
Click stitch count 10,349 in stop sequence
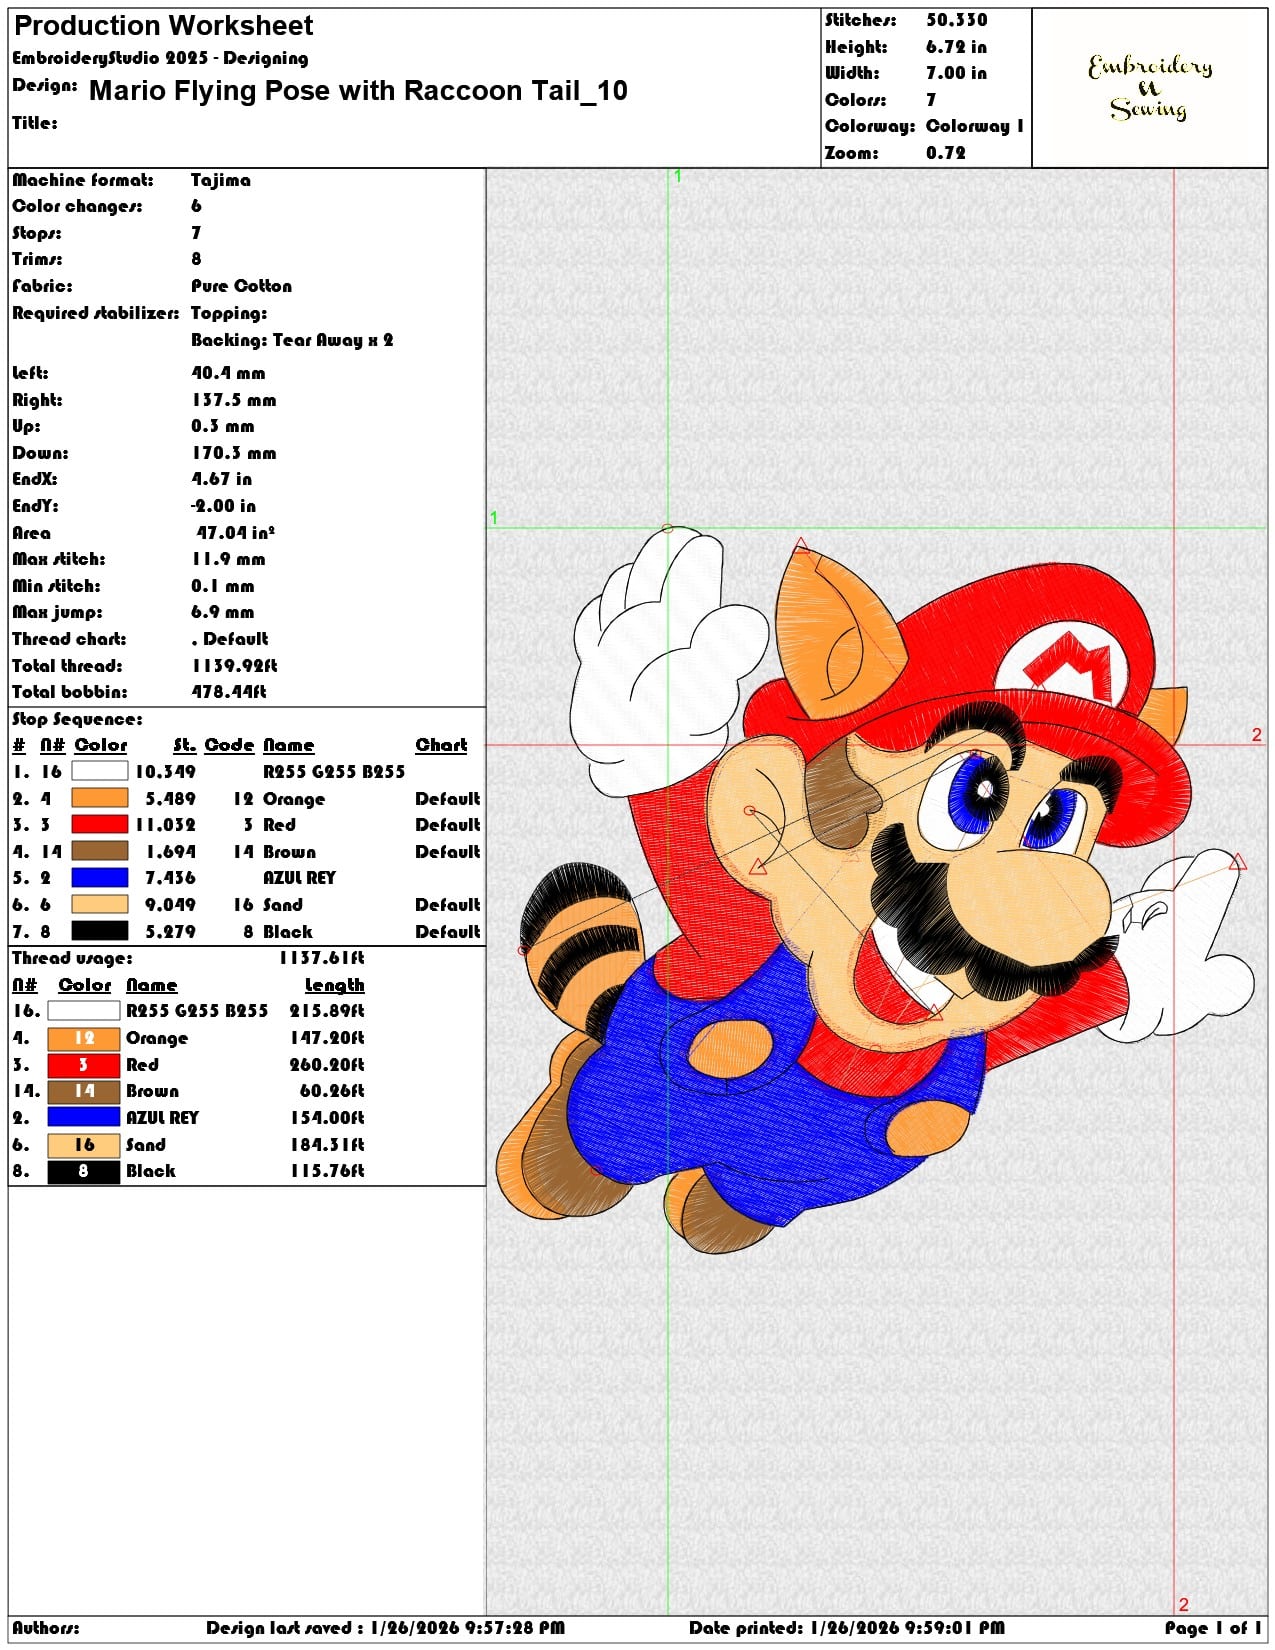click(165, 771)
